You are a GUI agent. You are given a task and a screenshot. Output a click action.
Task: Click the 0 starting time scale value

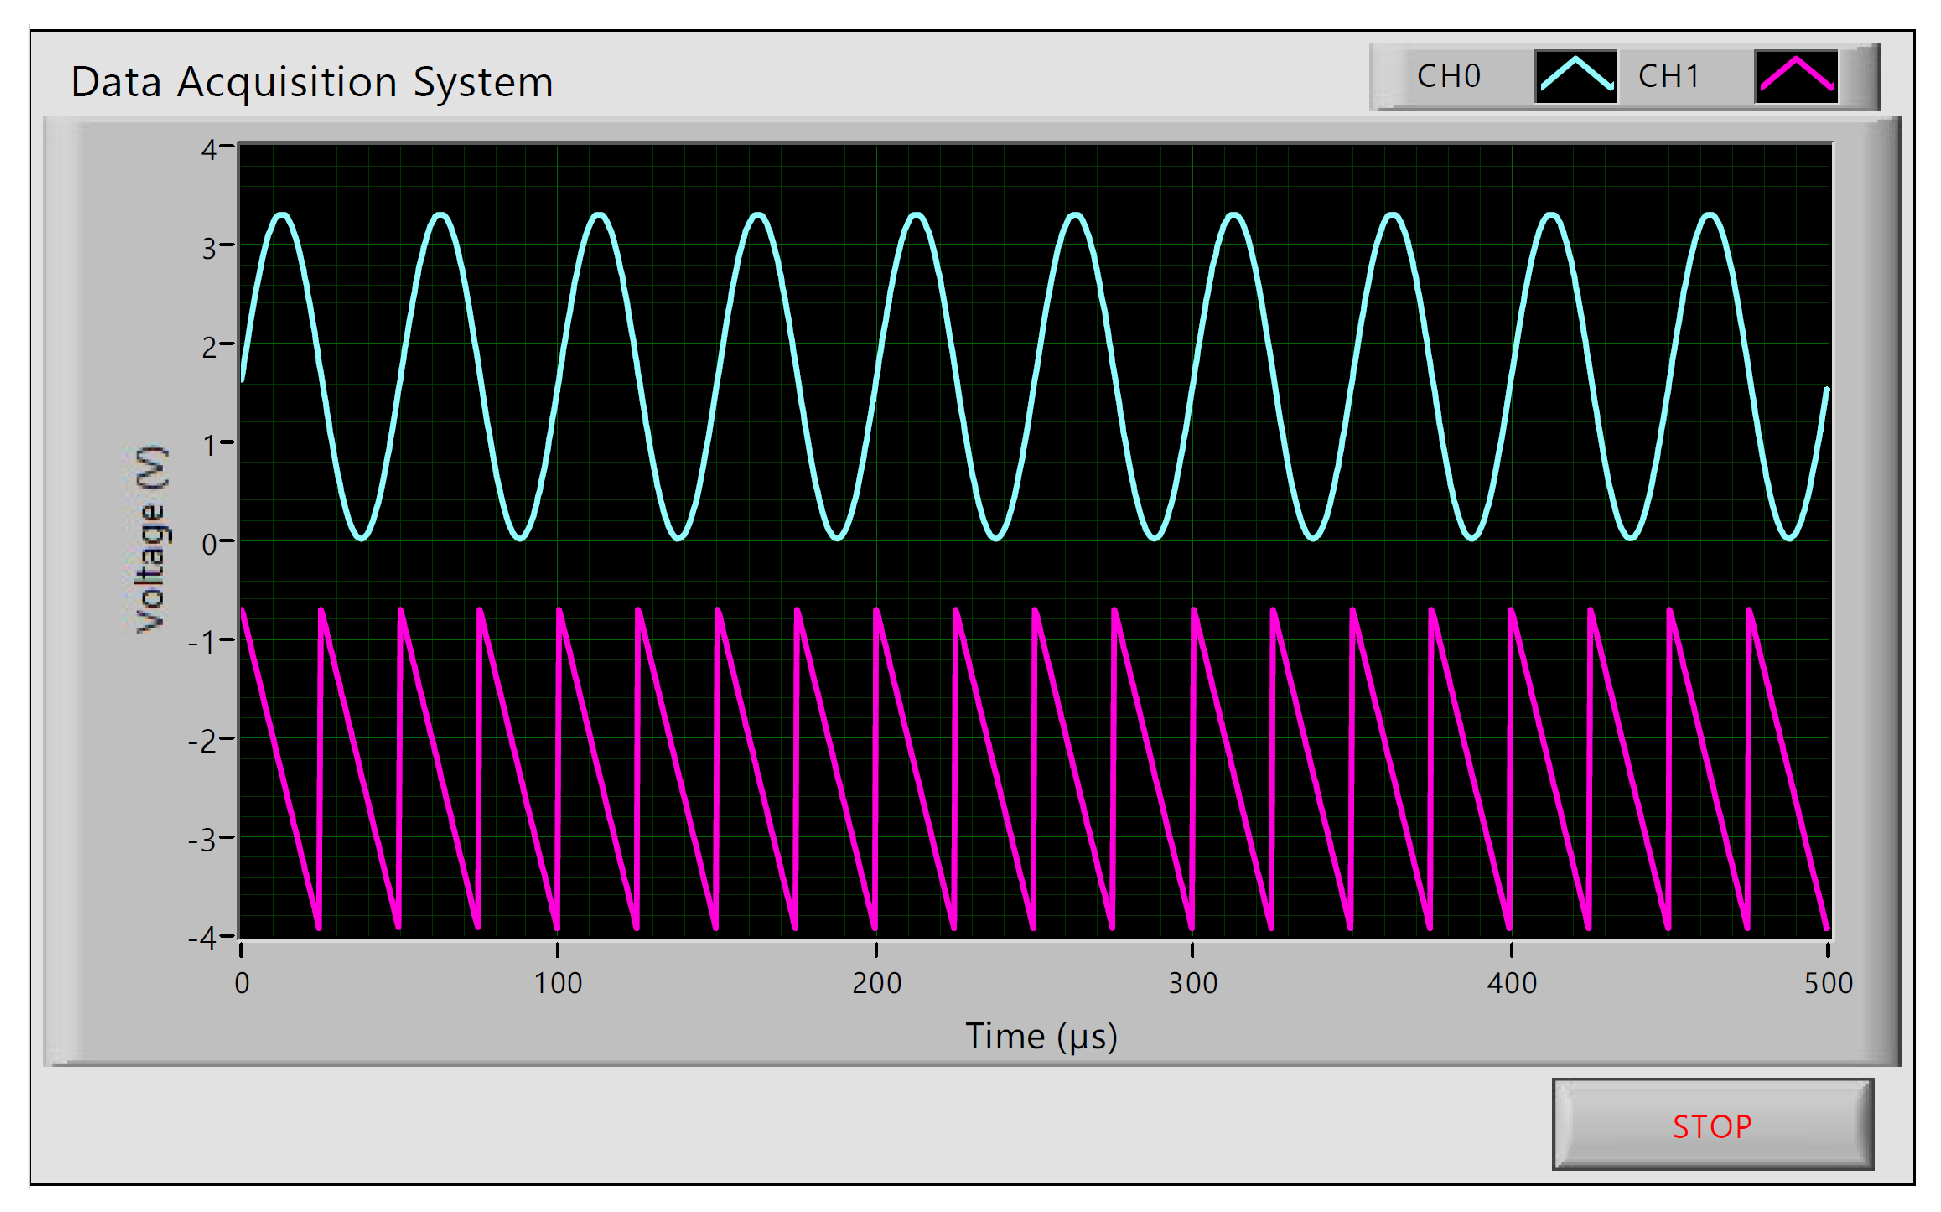tap(242, 984)
